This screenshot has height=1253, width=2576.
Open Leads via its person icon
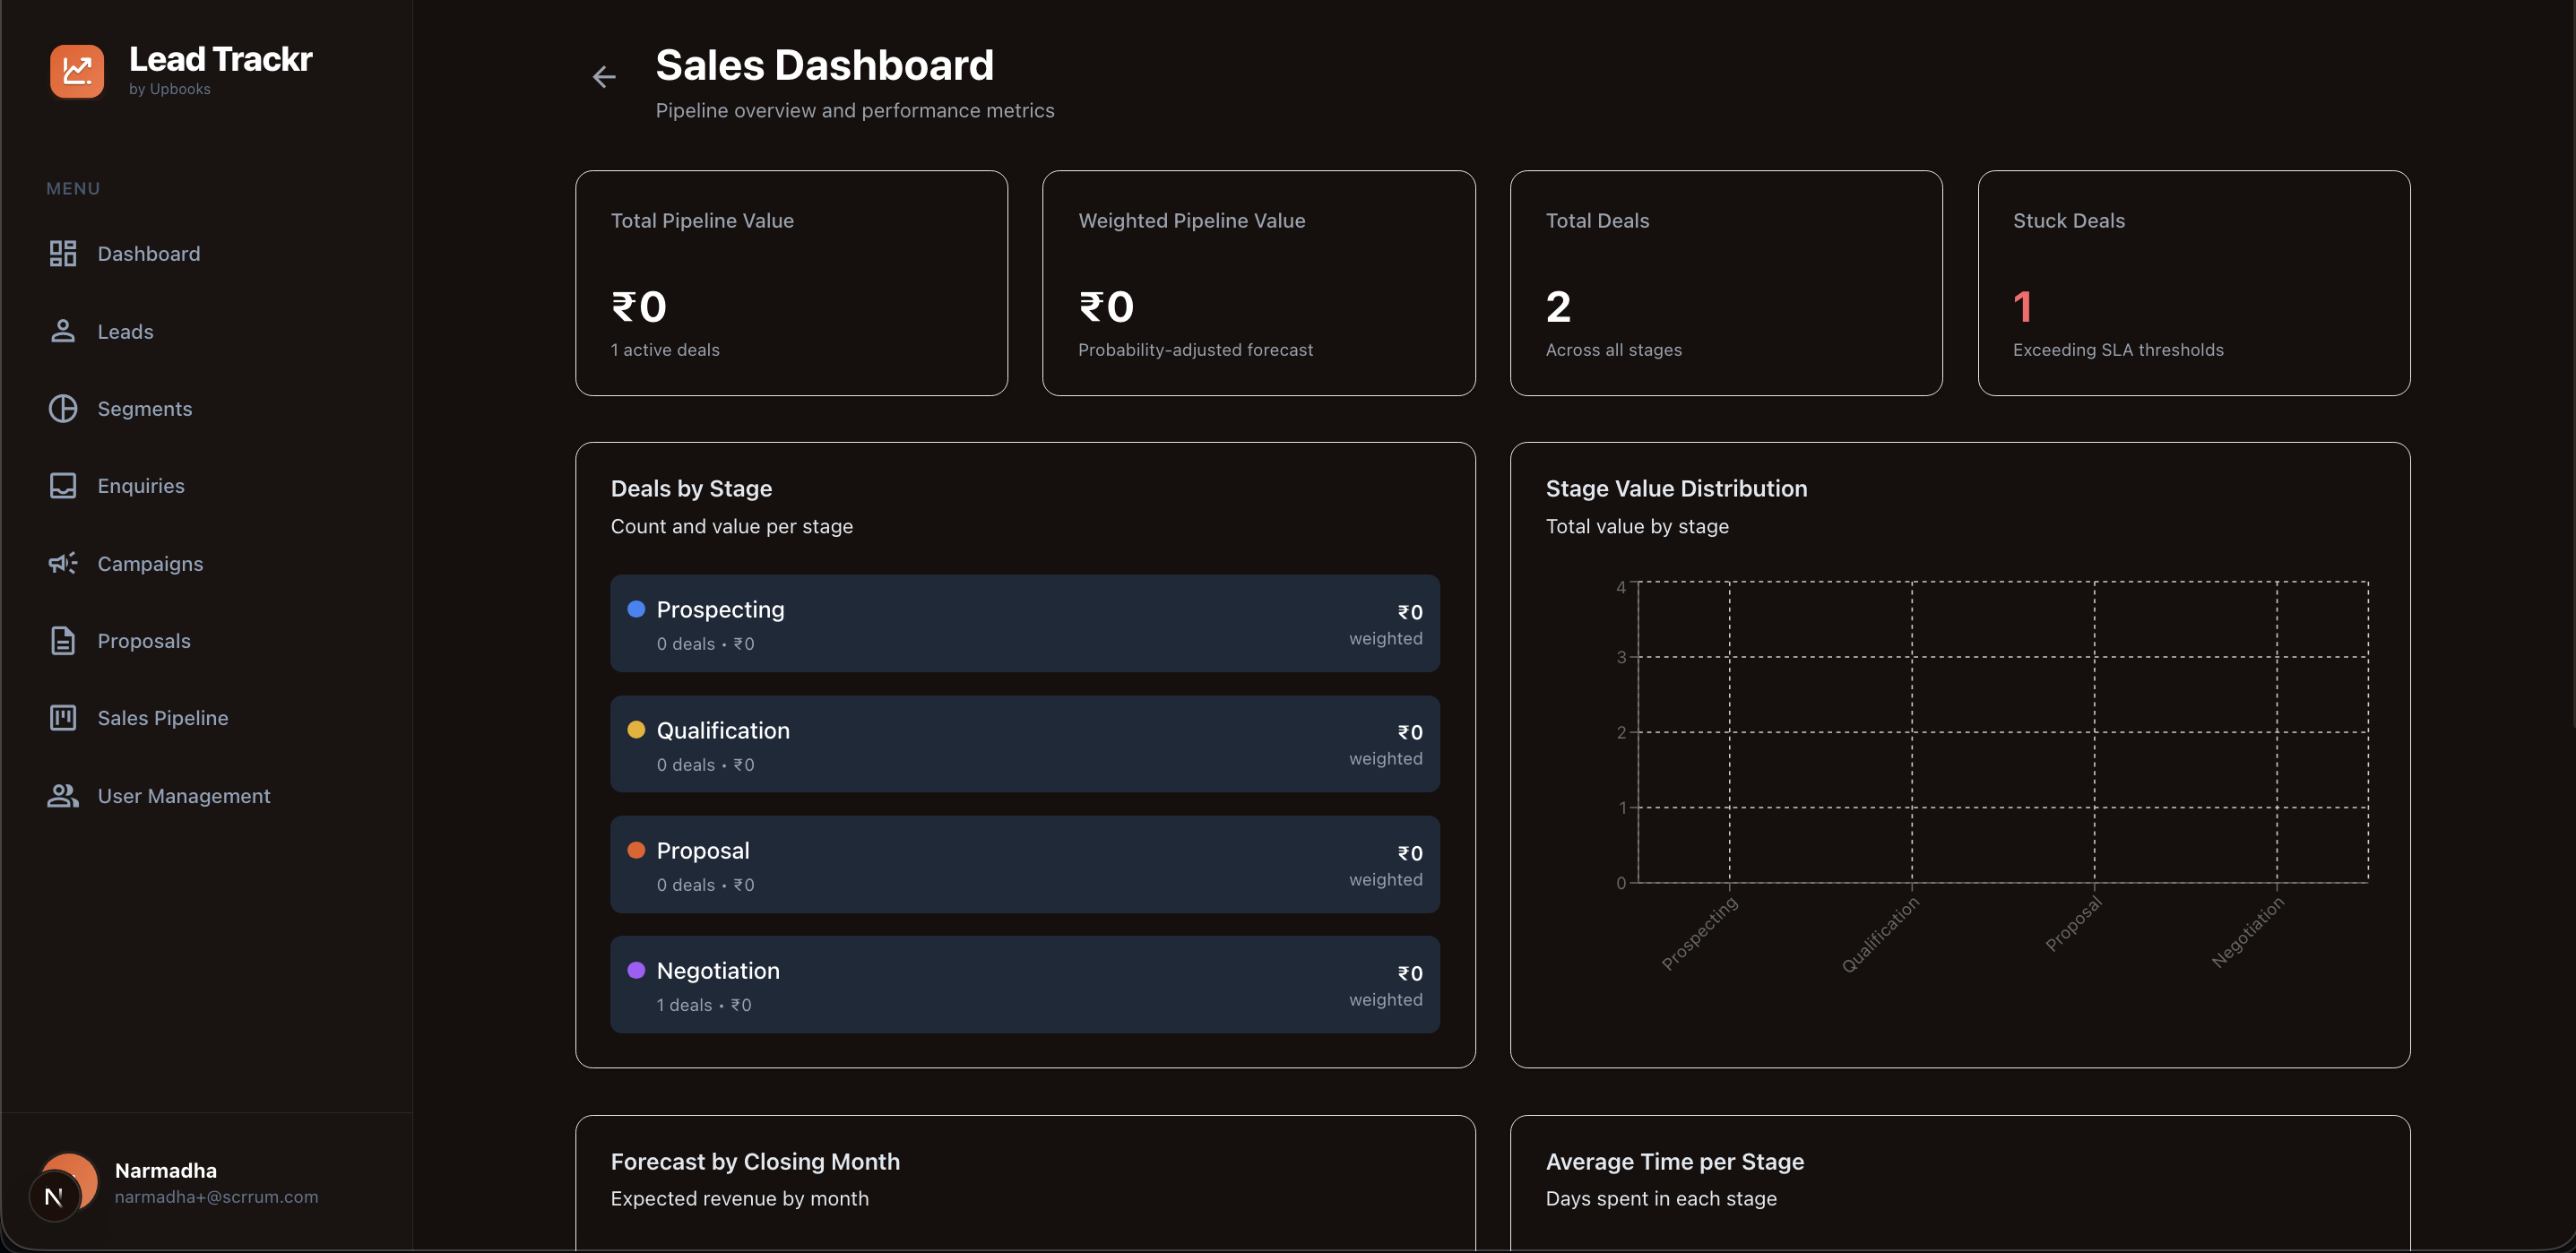tap(63, 331)
